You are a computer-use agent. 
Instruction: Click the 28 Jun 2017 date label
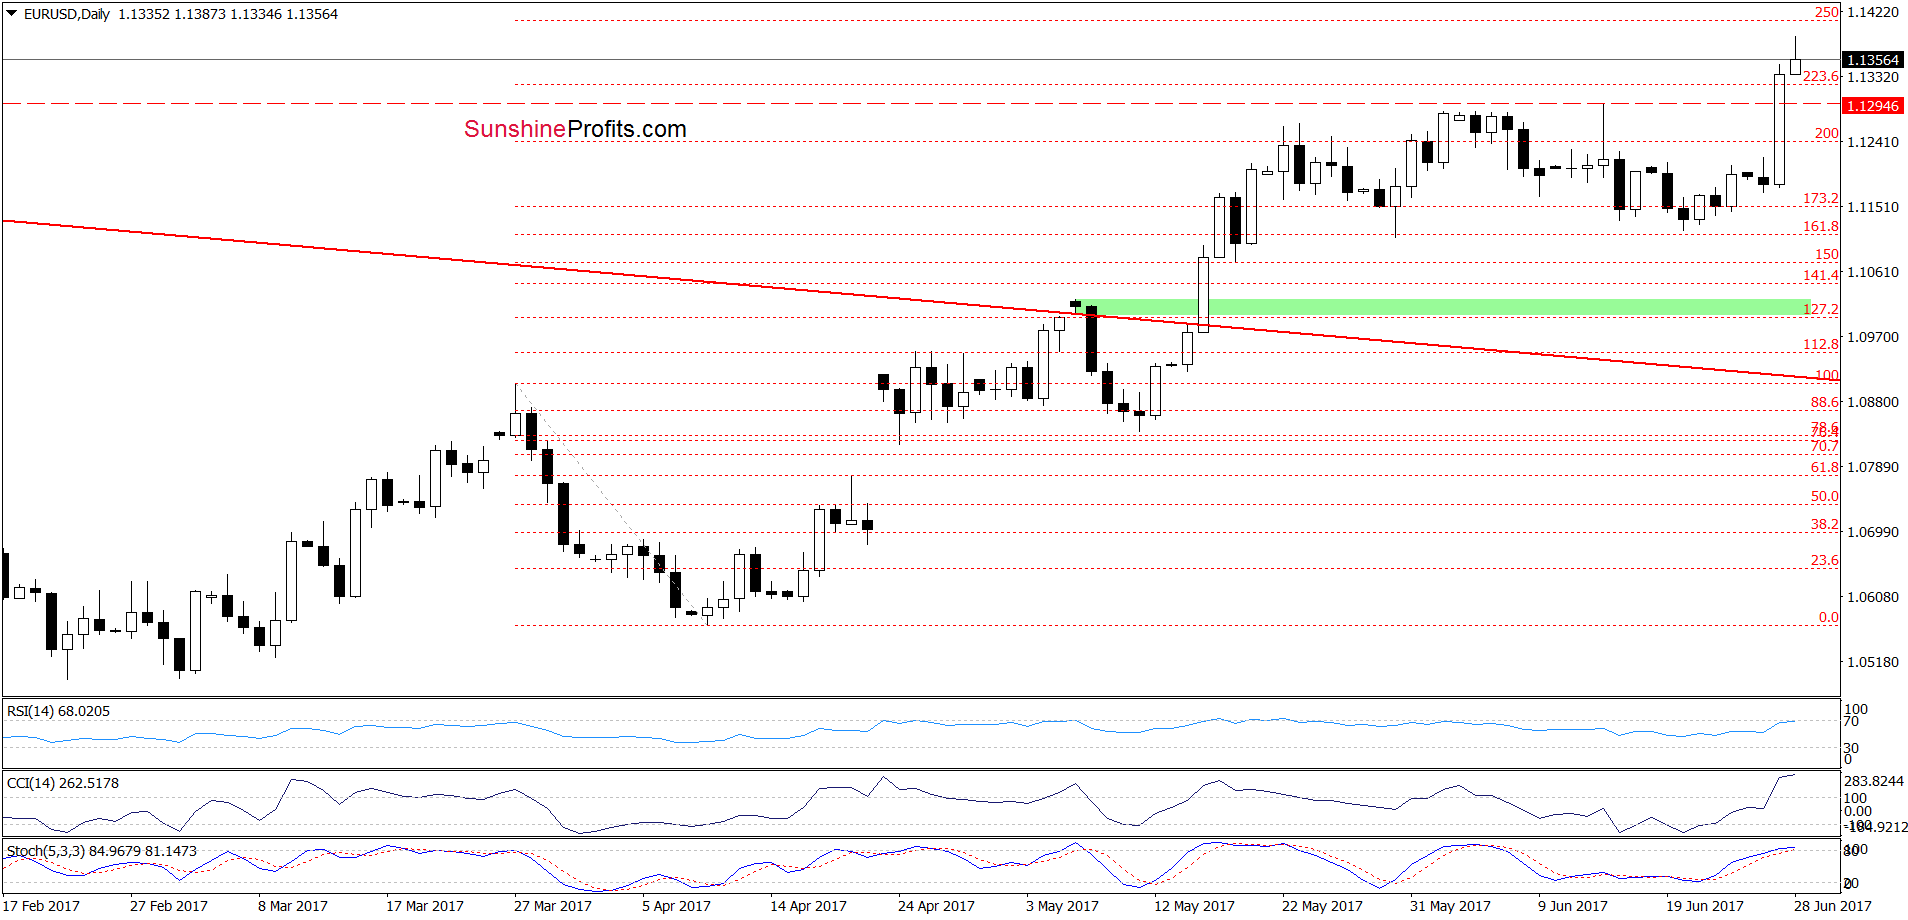coord(1833,906)
